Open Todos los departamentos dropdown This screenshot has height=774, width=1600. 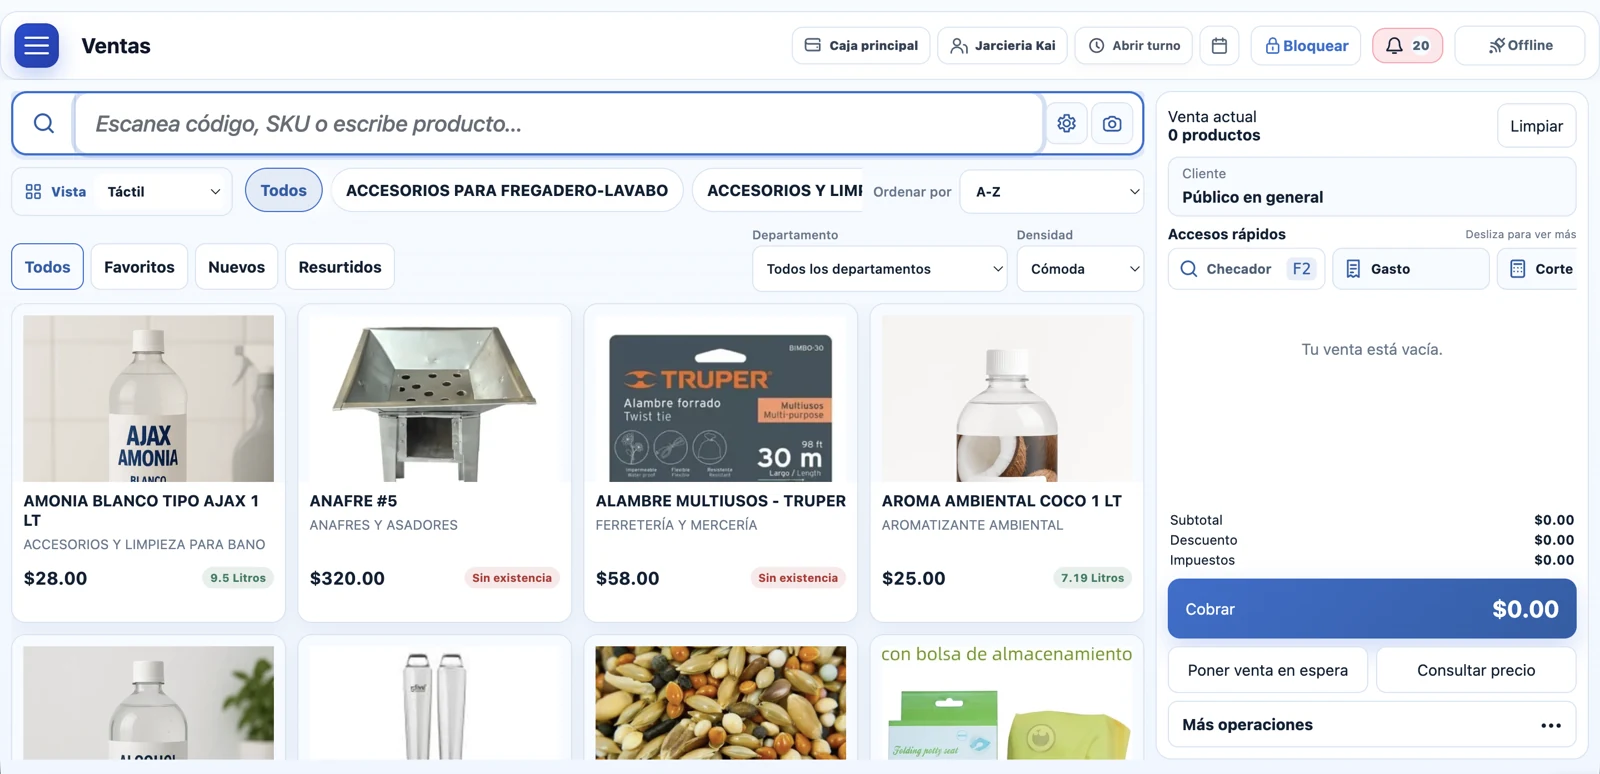(880, 269)
